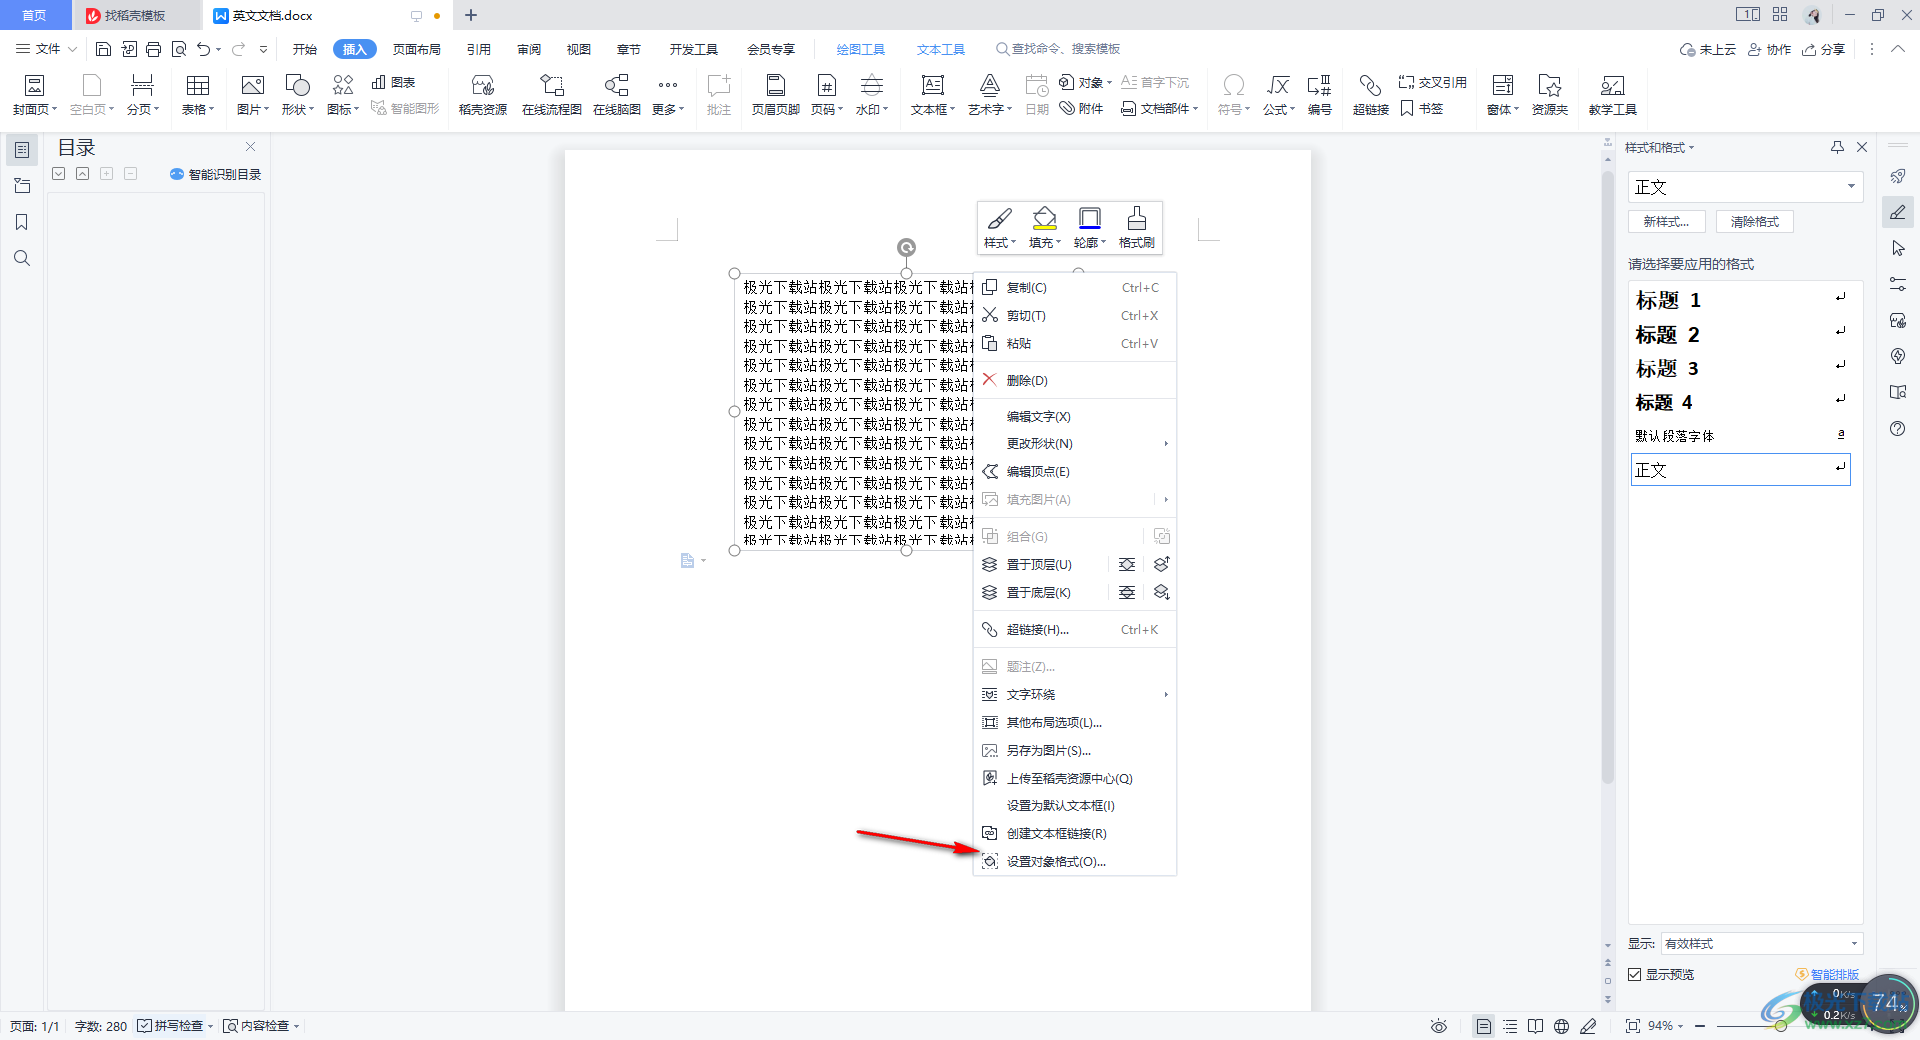Pin the styles and formatting pane

1837,147
